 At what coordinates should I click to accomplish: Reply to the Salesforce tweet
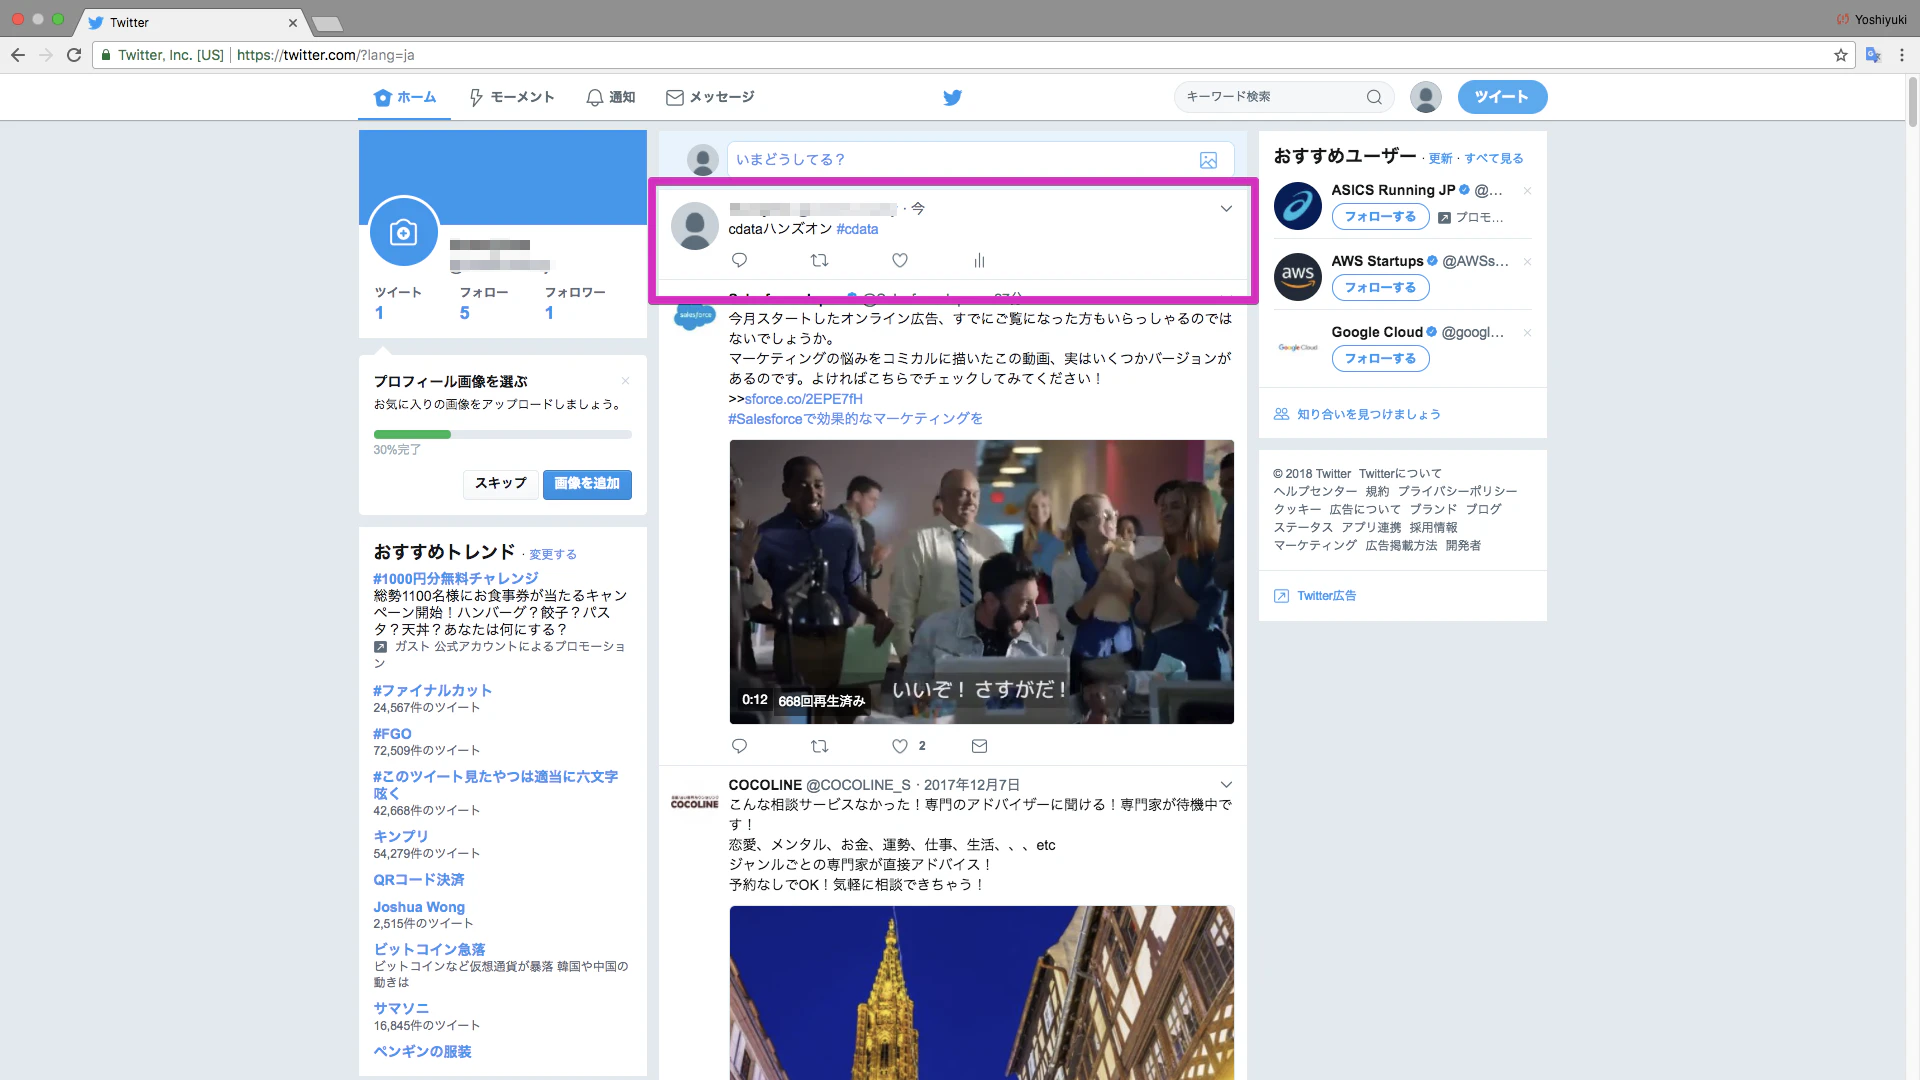point(739,746)
